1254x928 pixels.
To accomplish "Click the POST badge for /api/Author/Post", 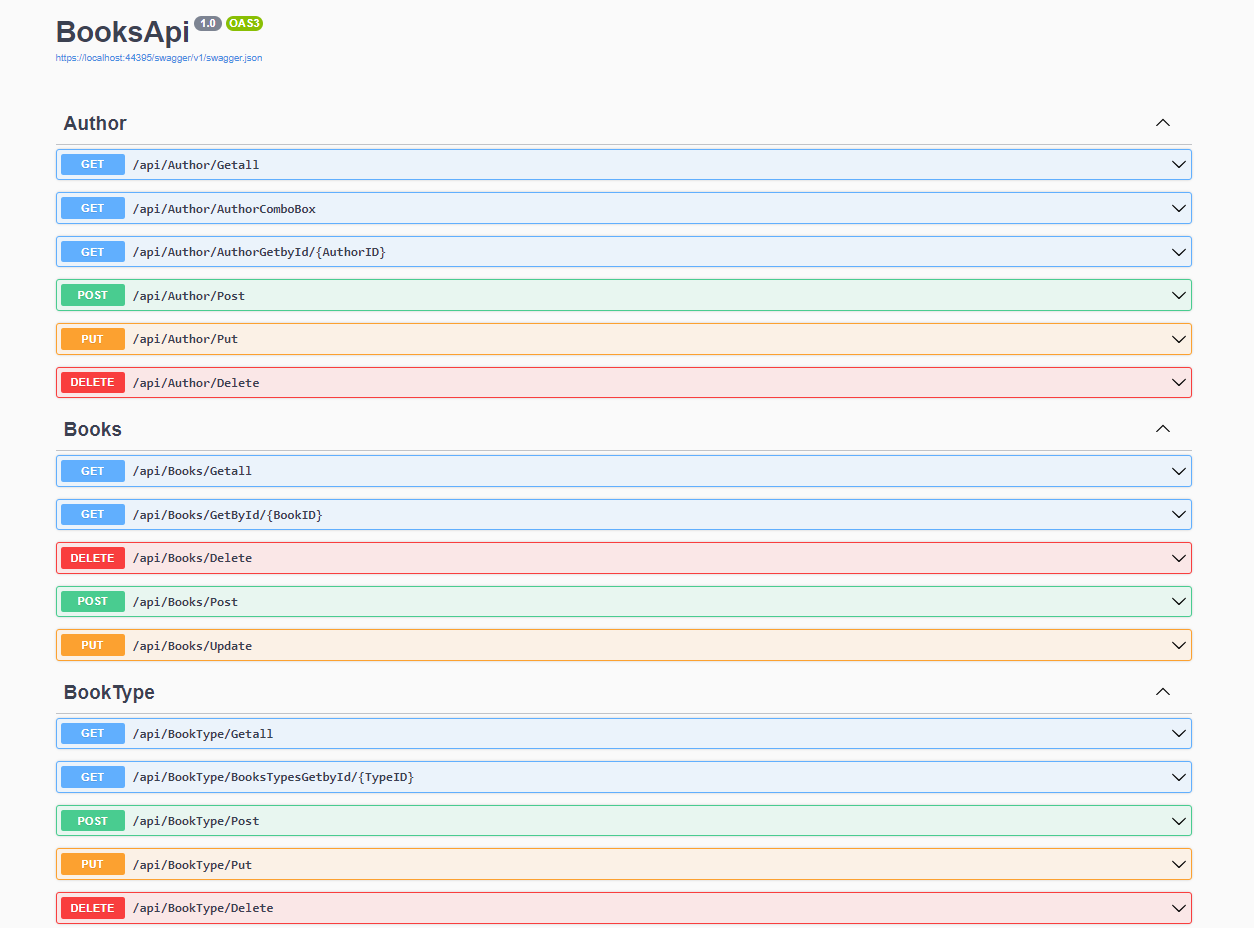I will pos(93,295).
